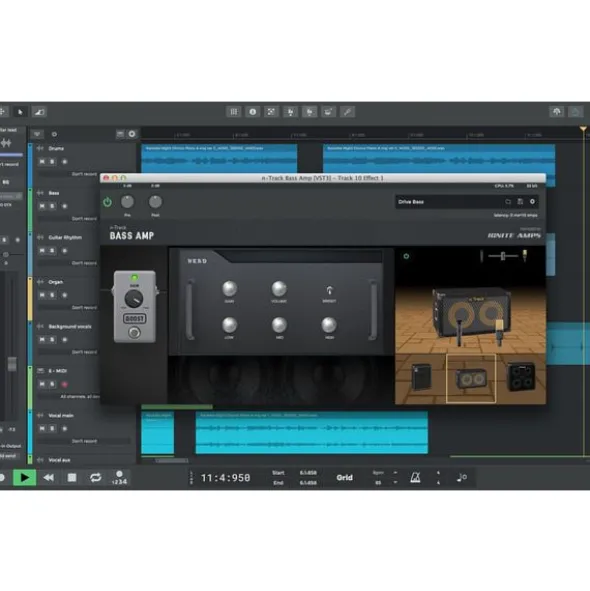Stop playback with the square stop button

click(72, 478)
